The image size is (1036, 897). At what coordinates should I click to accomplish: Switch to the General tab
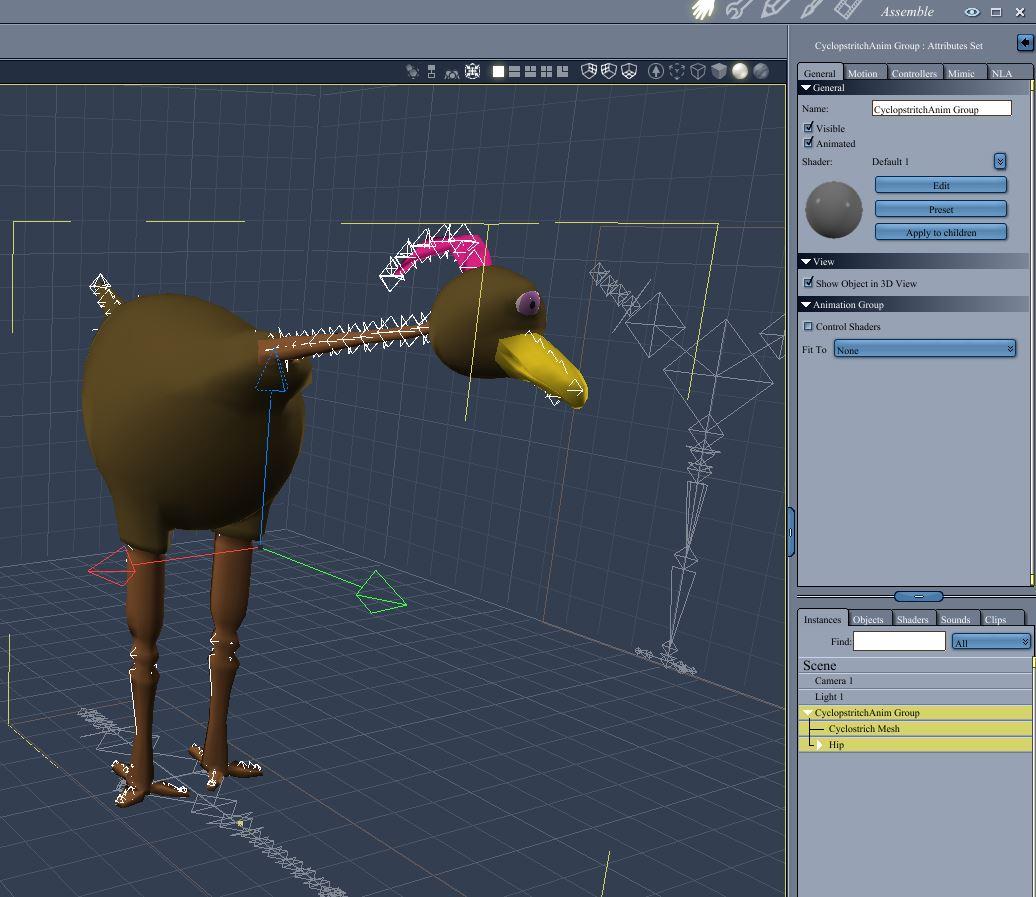819,73
